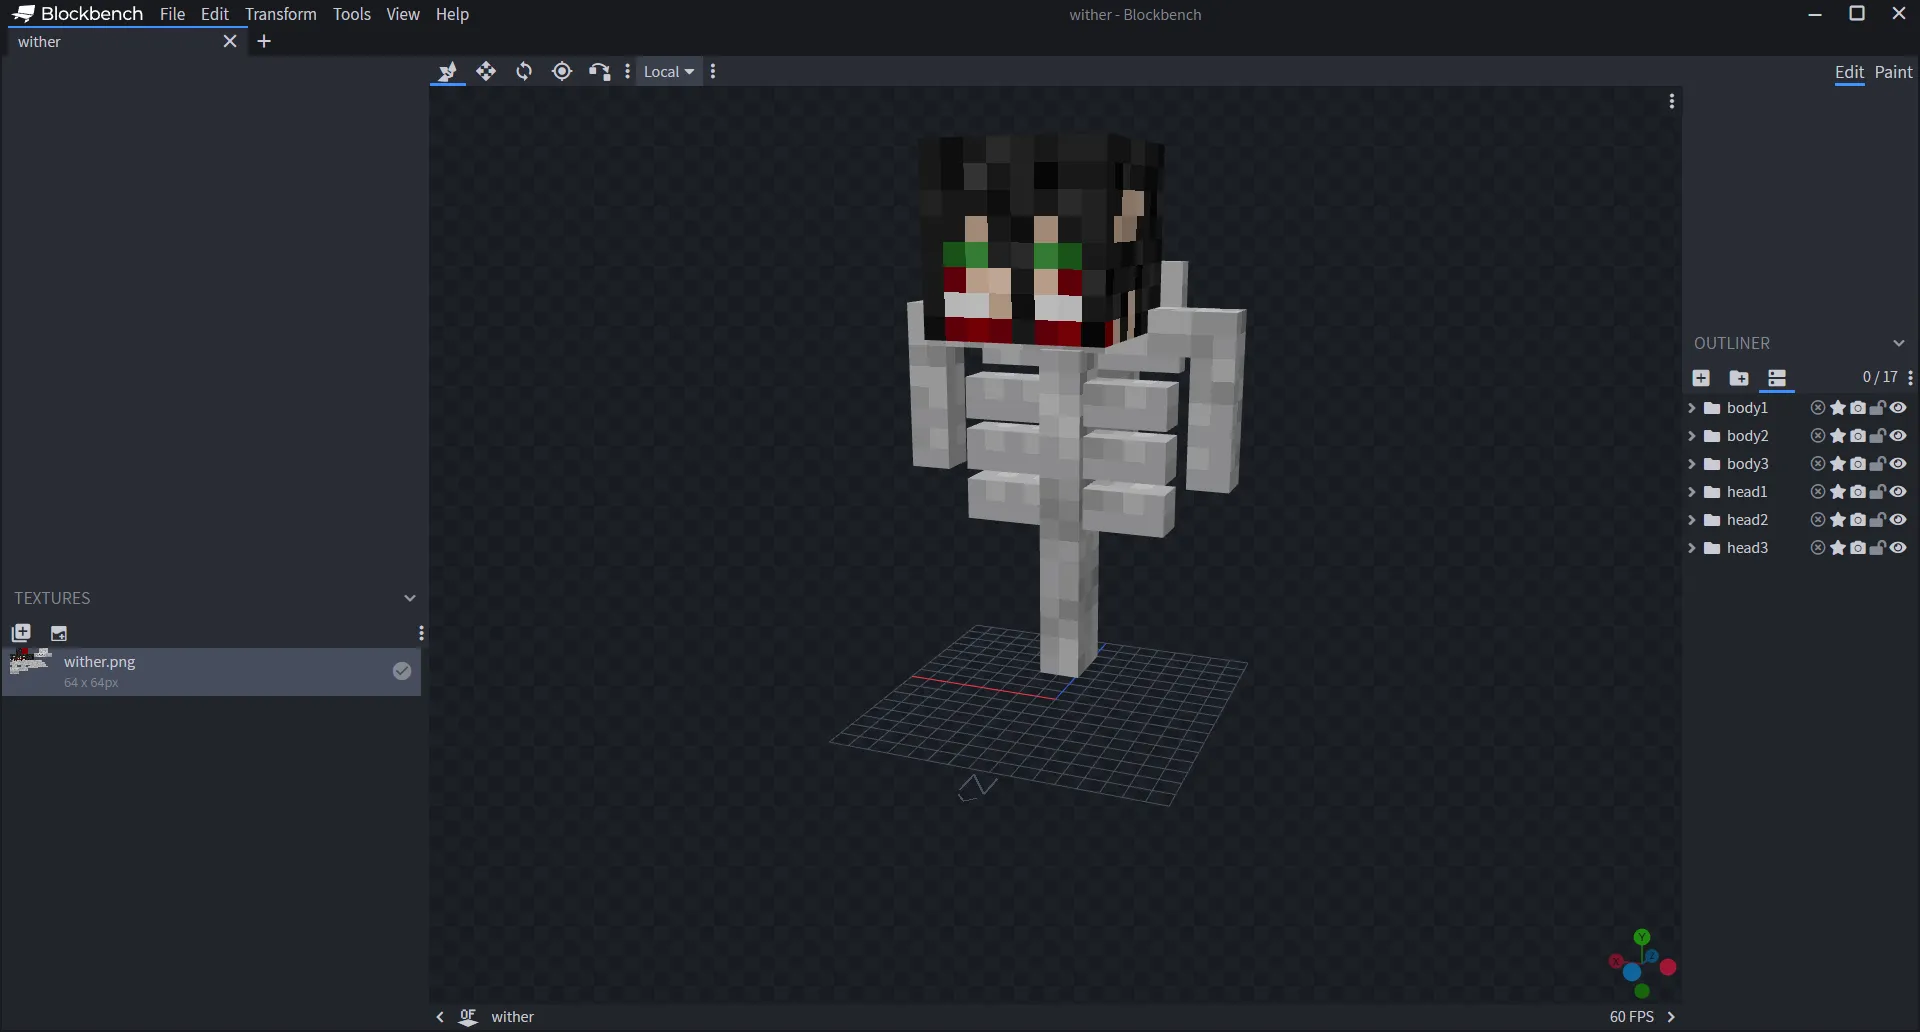Click the Create Texture icon

coord(59,633)
